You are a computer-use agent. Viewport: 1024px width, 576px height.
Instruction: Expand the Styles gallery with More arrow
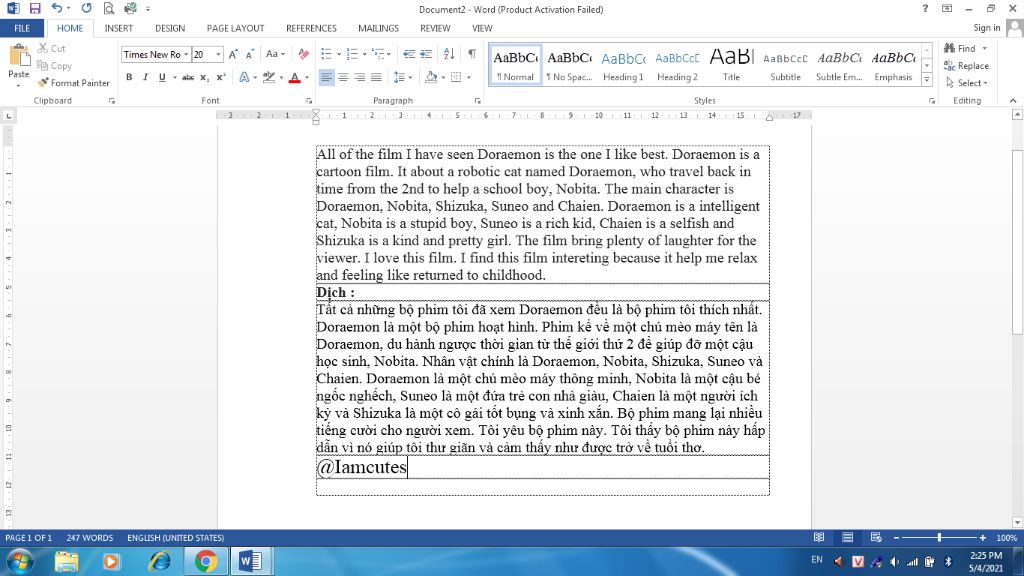tap(927, 82)
